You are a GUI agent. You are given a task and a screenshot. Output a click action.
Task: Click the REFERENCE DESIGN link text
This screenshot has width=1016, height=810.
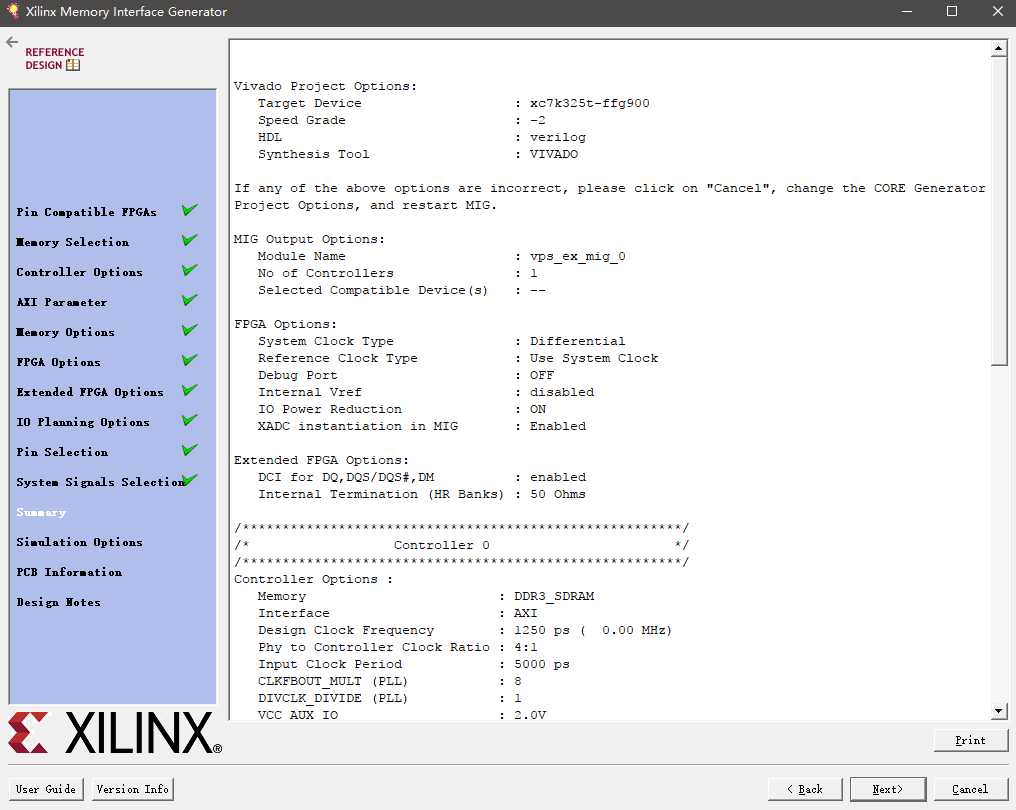point(54,58)
